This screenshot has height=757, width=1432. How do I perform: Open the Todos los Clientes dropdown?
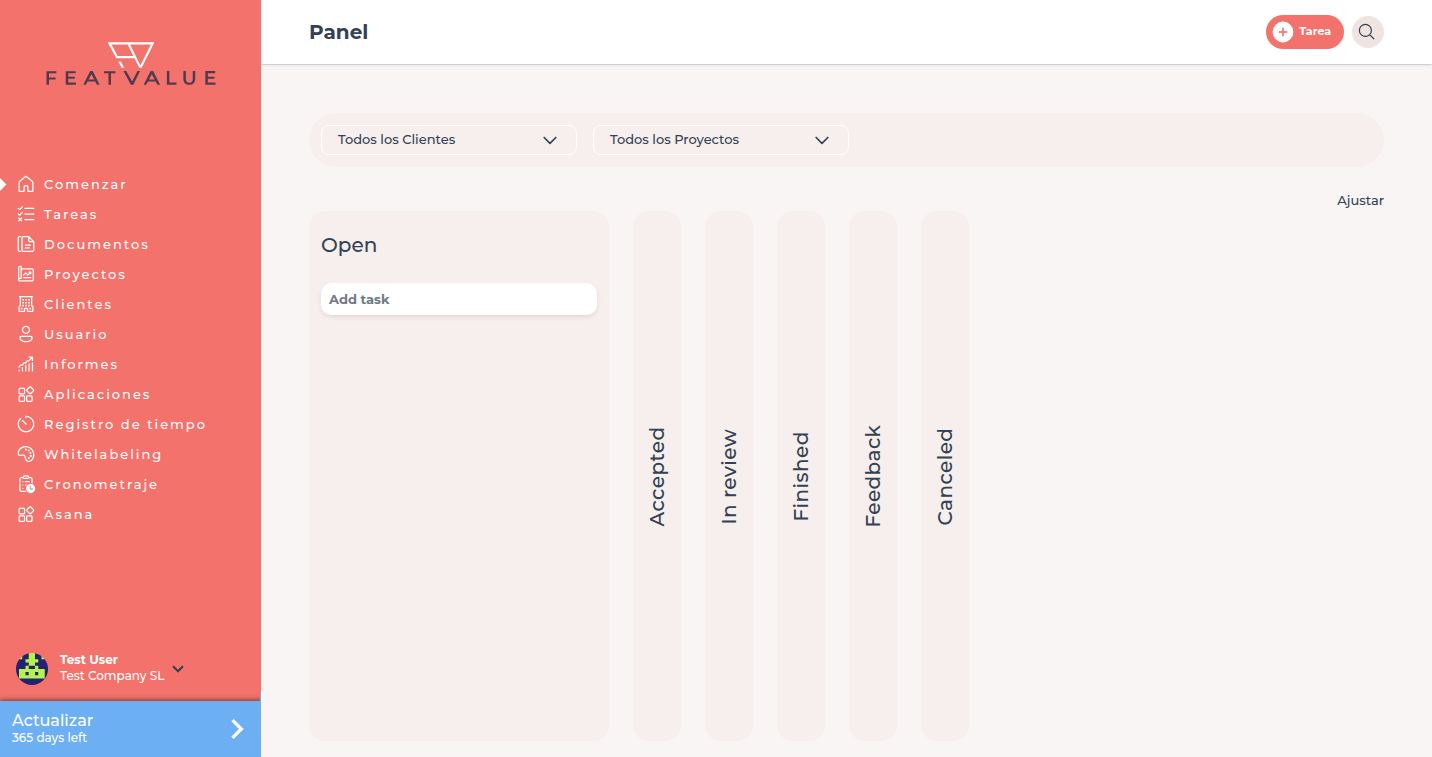(448, 140)
